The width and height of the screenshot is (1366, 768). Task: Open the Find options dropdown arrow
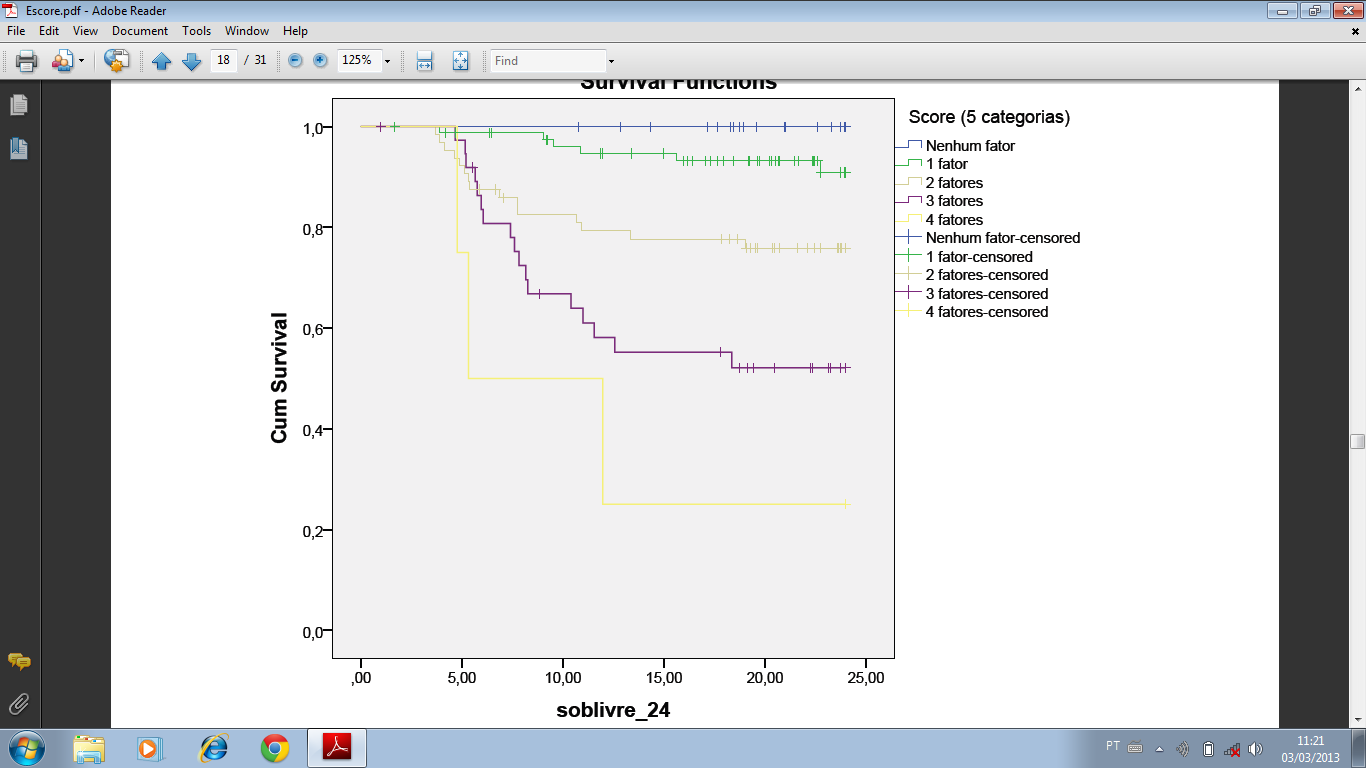(x=611, y=61)
